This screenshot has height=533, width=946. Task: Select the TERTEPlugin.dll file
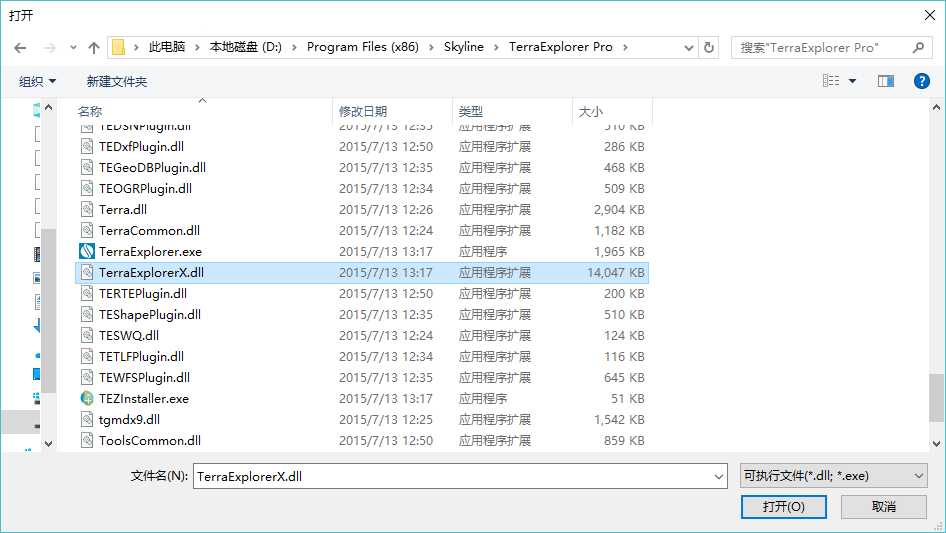(x=143, y=294)
